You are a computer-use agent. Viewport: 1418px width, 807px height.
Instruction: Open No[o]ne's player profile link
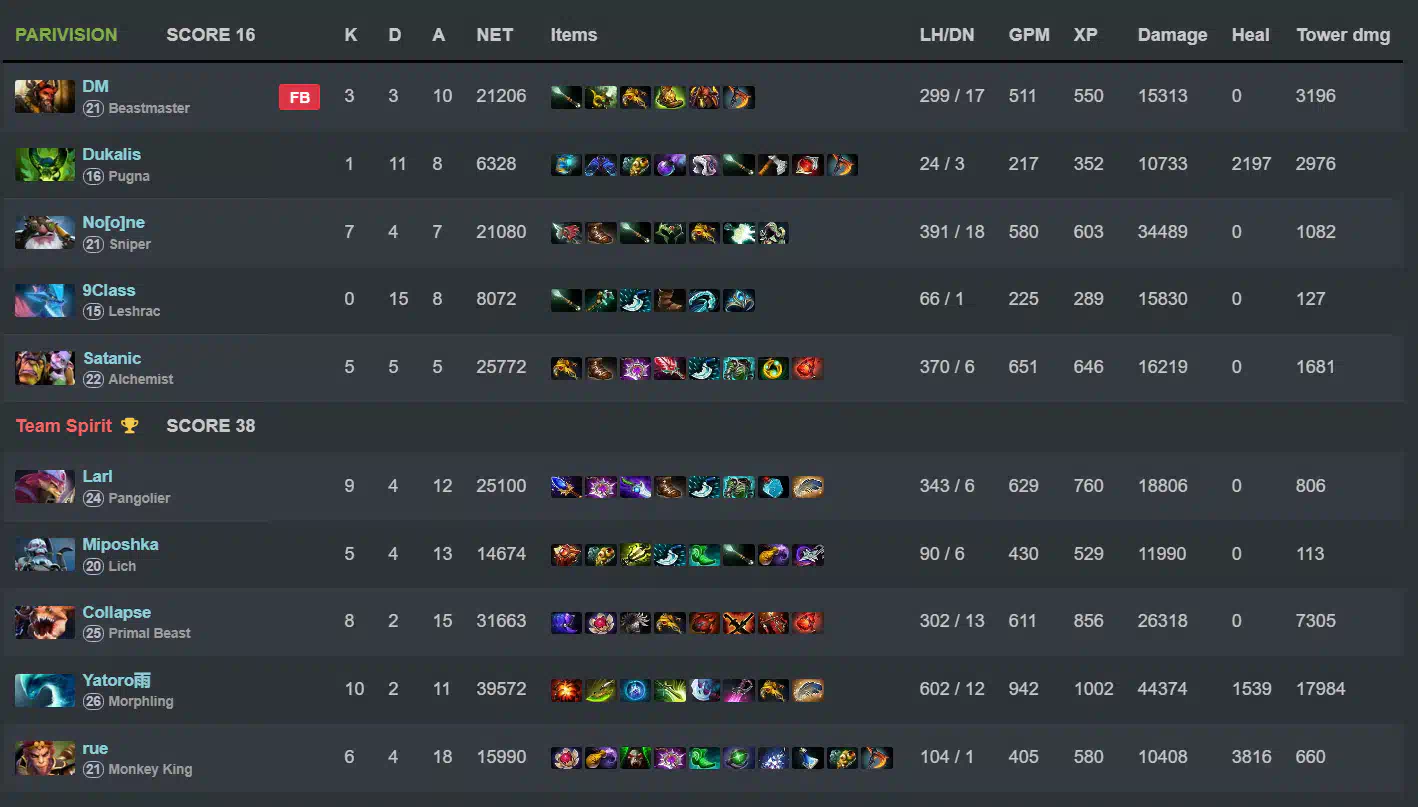point(113,222)
